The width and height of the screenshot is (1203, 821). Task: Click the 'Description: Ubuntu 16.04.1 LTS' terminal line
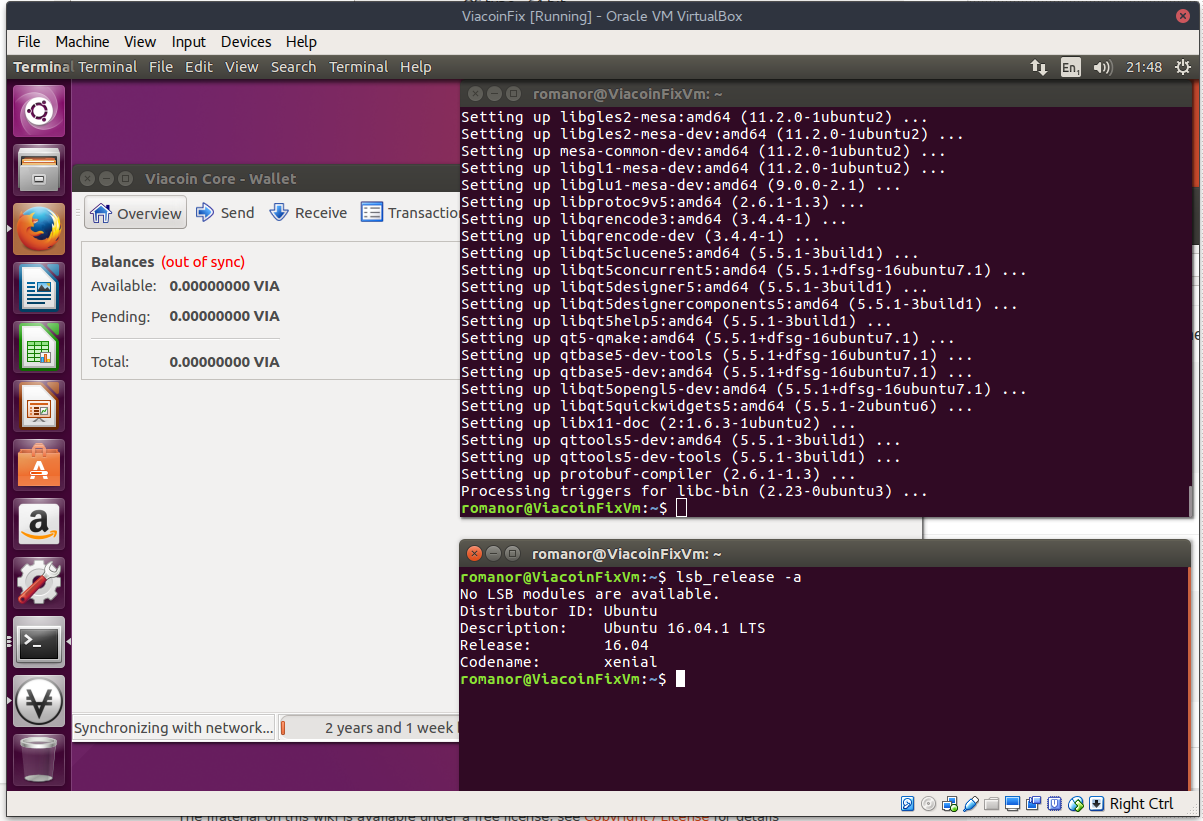pos(613,628)
